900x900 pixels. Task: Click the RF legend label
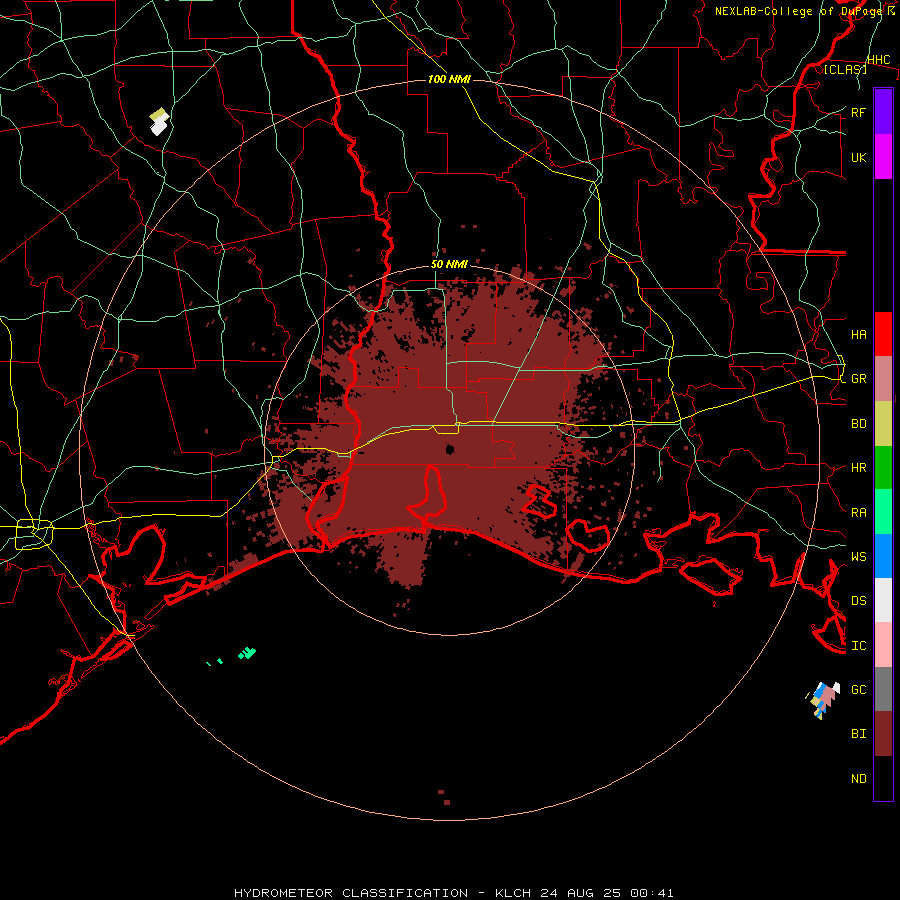tap(858, 112)
